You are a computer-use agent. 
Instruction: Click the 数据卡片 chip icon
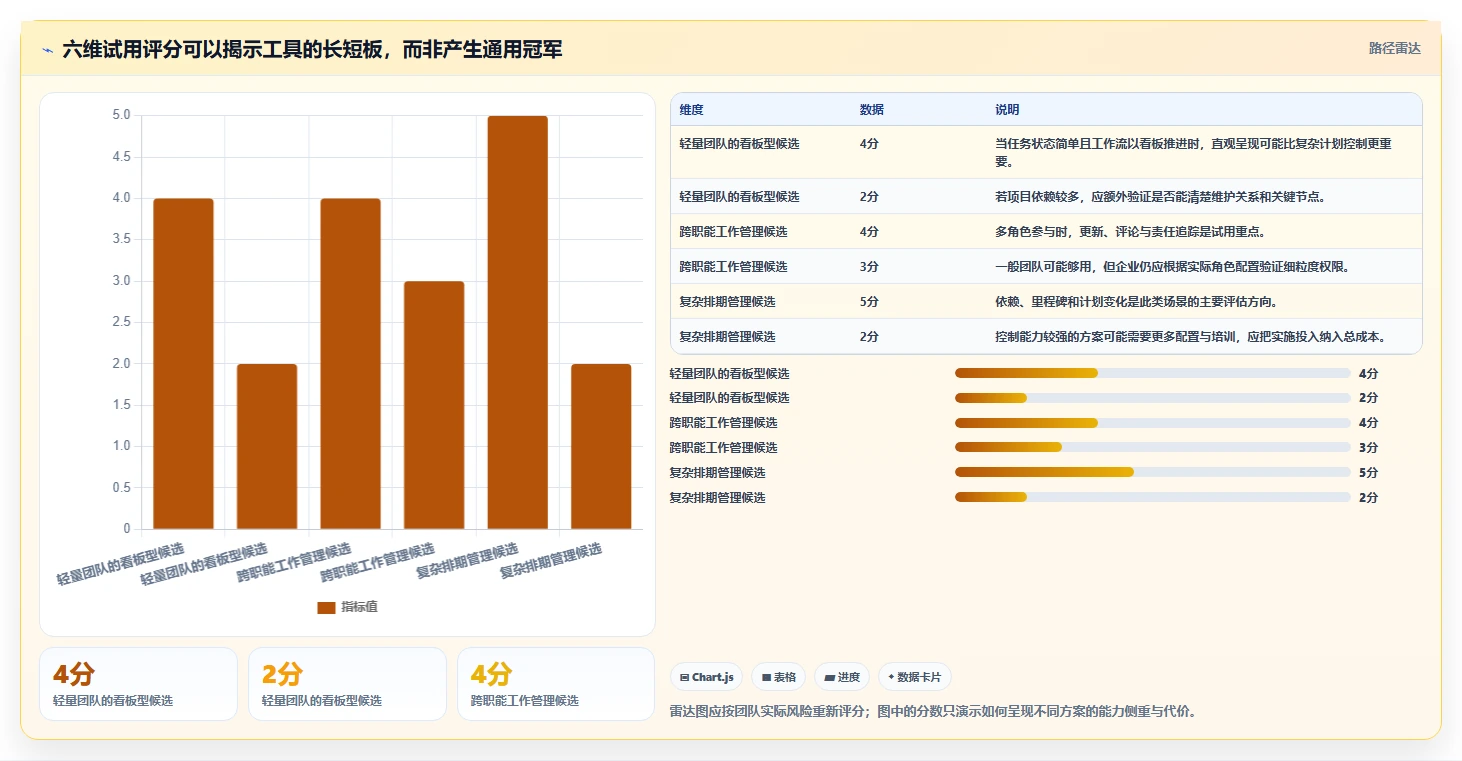[891, 677]
